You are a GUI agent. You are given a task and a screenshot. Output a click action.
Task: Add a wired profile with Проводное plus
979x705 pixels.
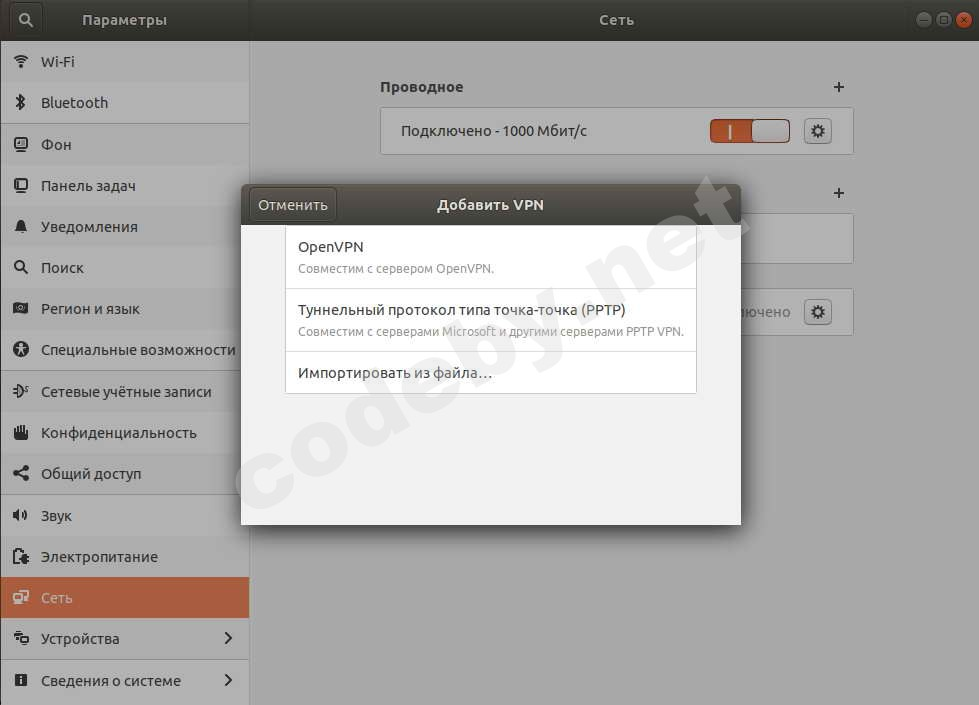[x=839, y=87]
